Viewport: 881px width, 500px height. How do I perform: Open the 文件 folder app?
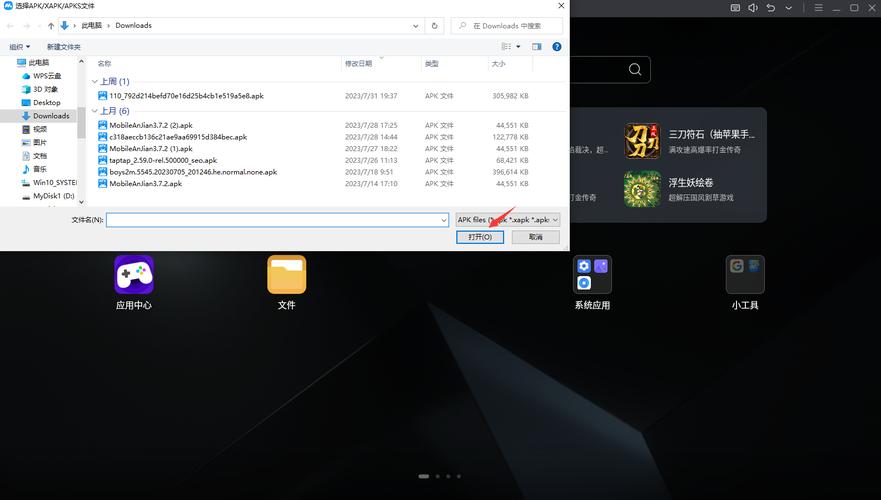click(287, 275)
